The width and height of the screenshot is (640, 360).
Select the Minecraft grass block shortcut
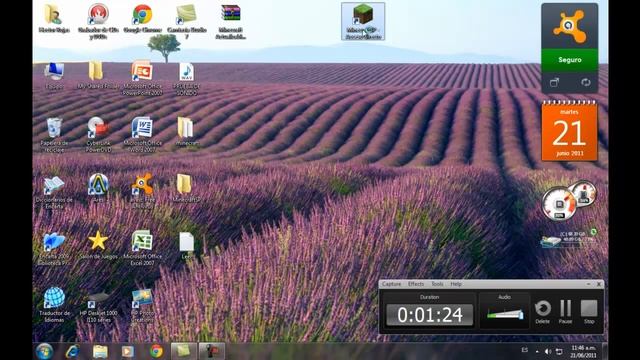tap(363, 21)
